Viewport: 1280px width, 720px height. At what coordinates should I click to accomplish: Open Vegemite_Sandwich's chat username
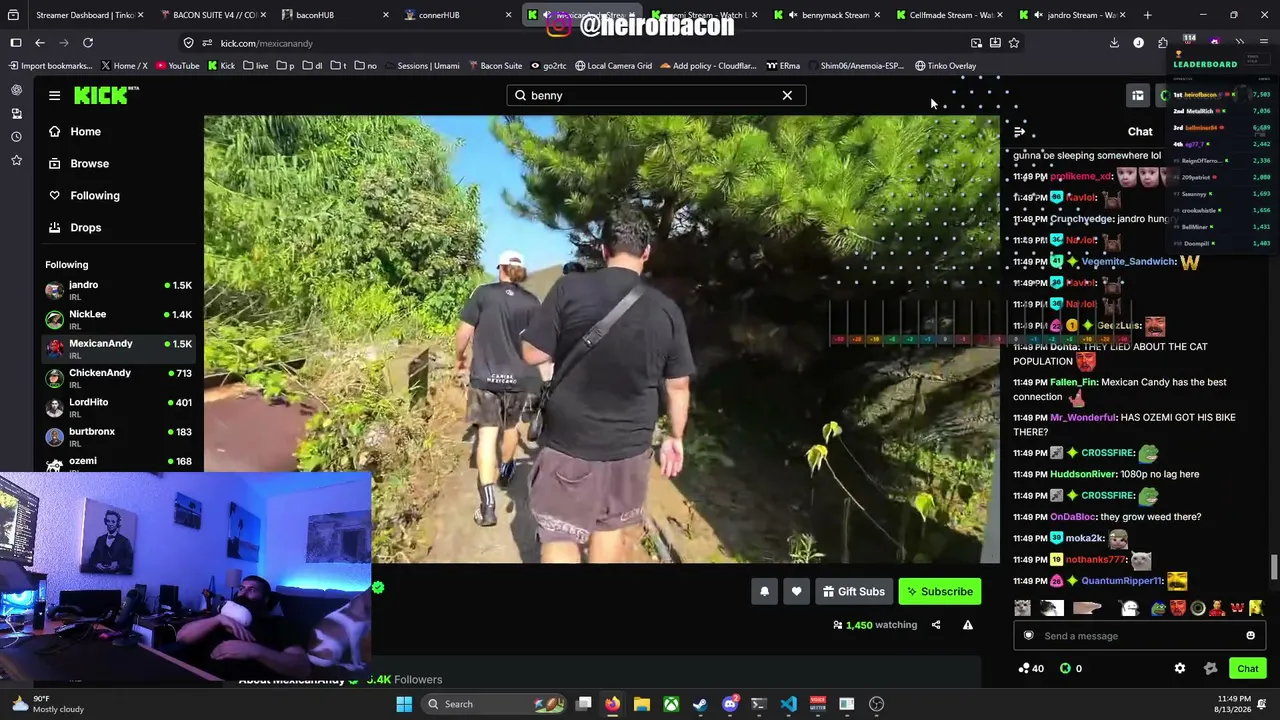(x=1128, y=262)
